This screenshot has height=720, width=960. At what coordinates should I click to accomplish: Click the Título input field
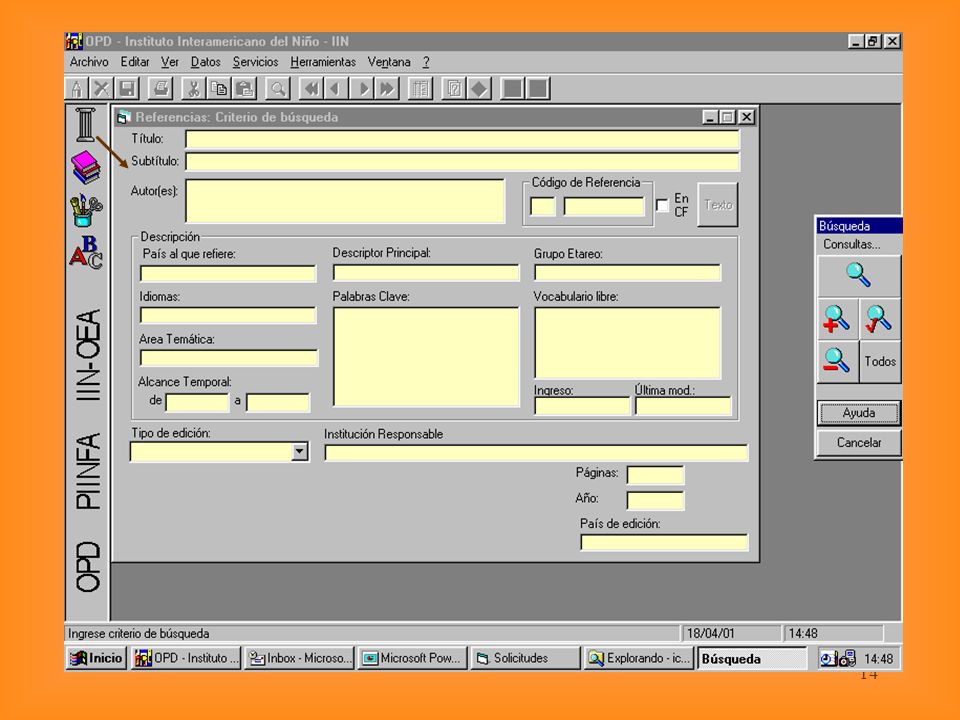tap(462, 140)
